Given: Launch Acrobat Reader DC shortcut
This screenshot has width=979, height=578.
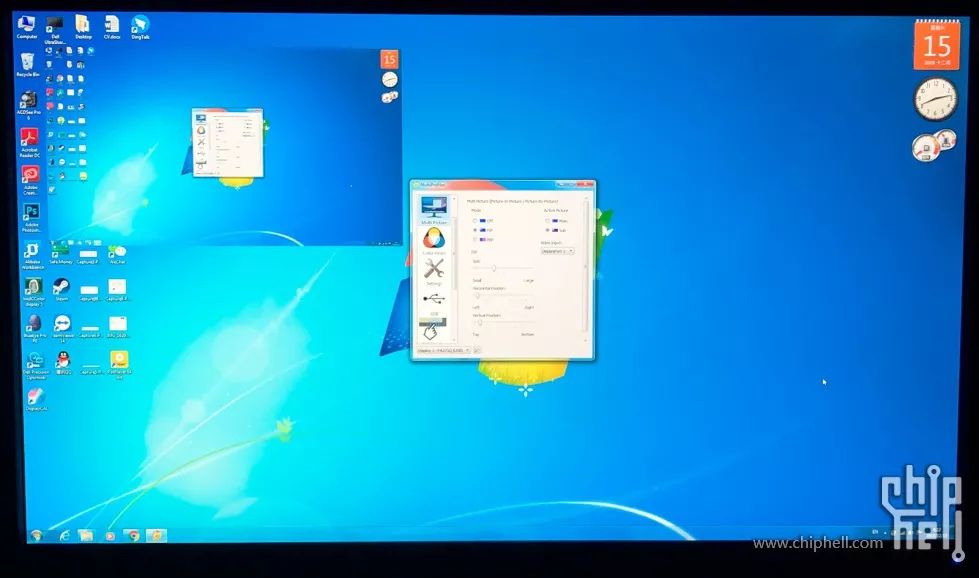Looking at the screenshot, I should pos(29,142).
